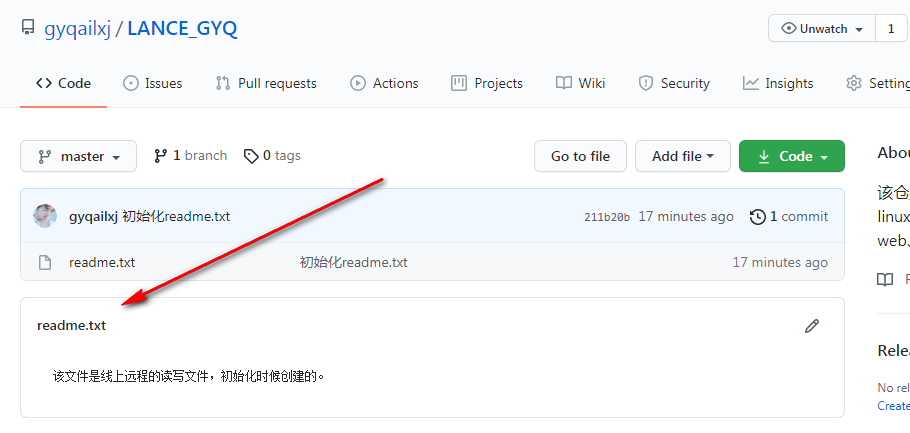Open the gyqailxj owner profile link

[77, 28]
